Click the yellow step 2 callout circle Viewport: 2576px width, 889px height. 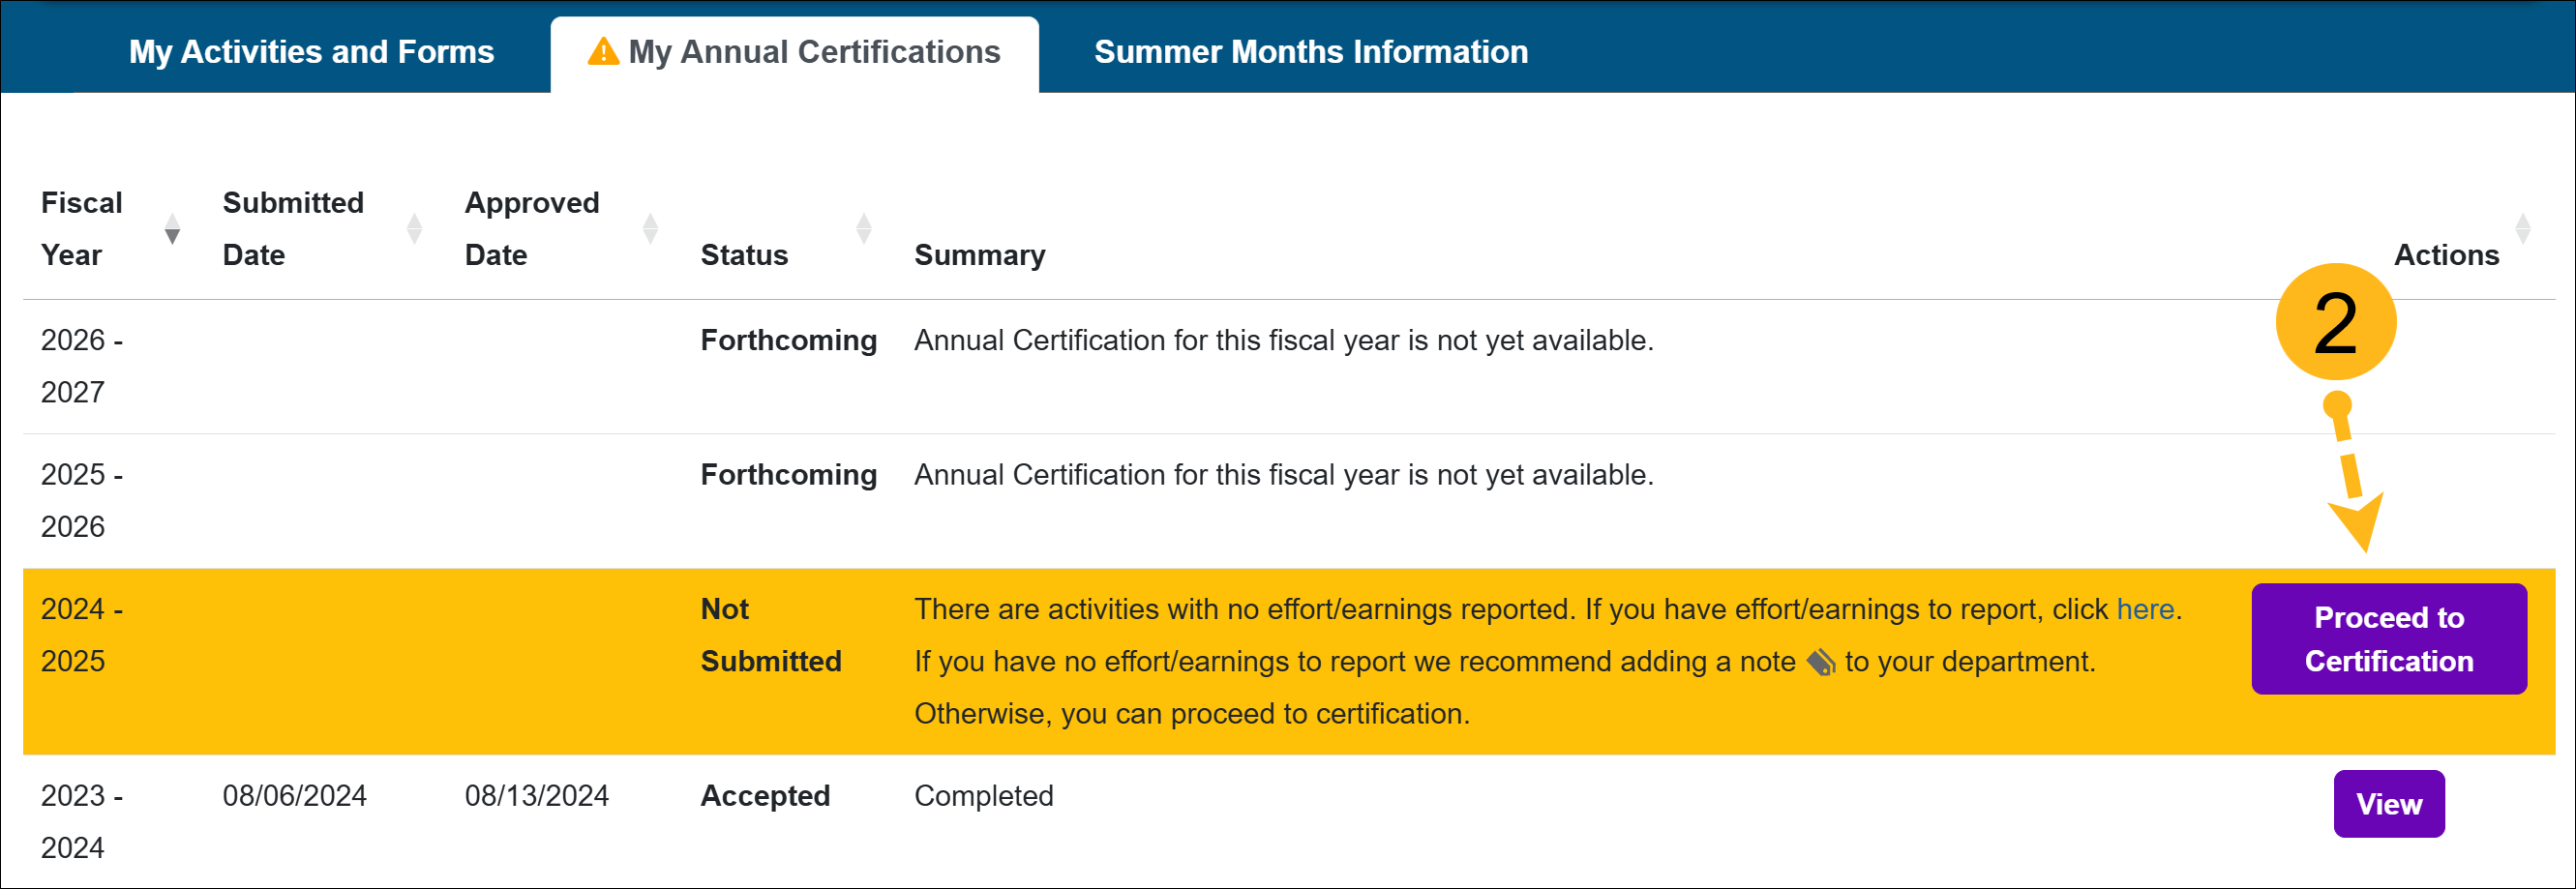coord(2335,322)
